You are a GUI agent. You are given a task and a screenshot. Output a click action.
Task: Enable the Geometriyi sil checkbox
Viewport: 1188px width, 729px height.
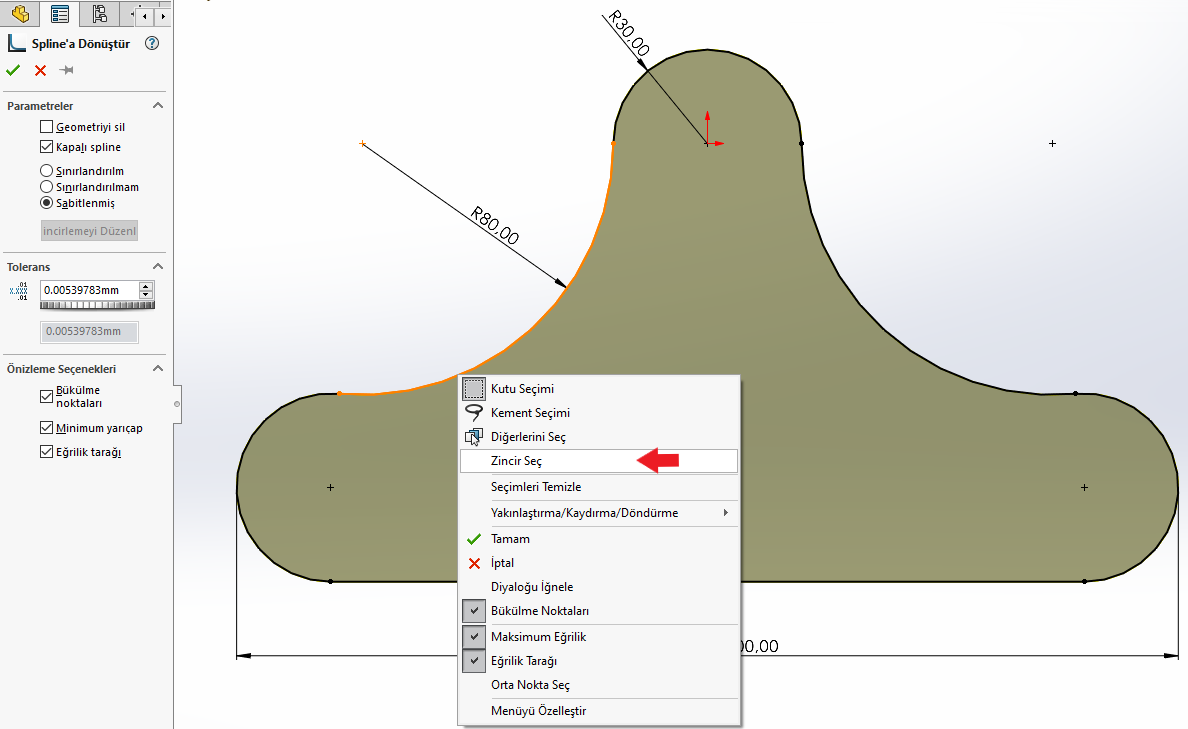pos(45,126)
